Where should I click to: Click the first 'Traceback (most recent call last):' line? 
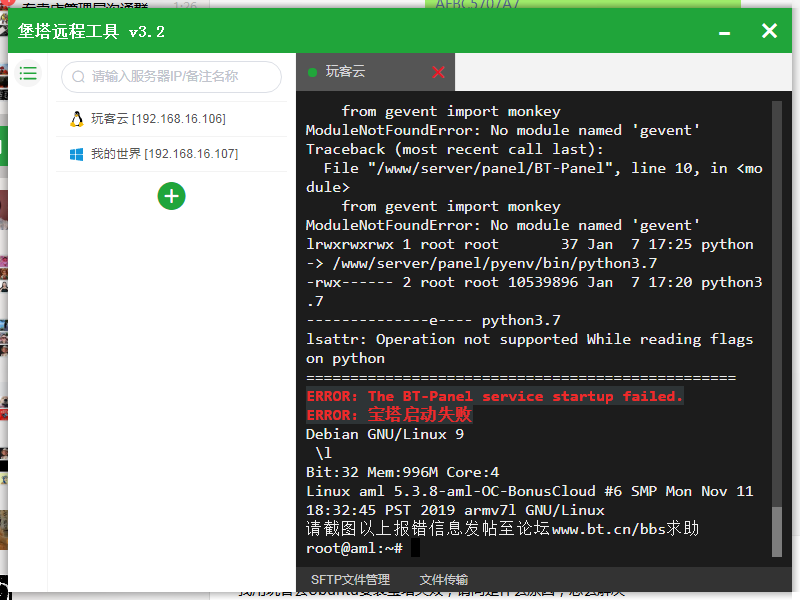(x=455, y=149)
